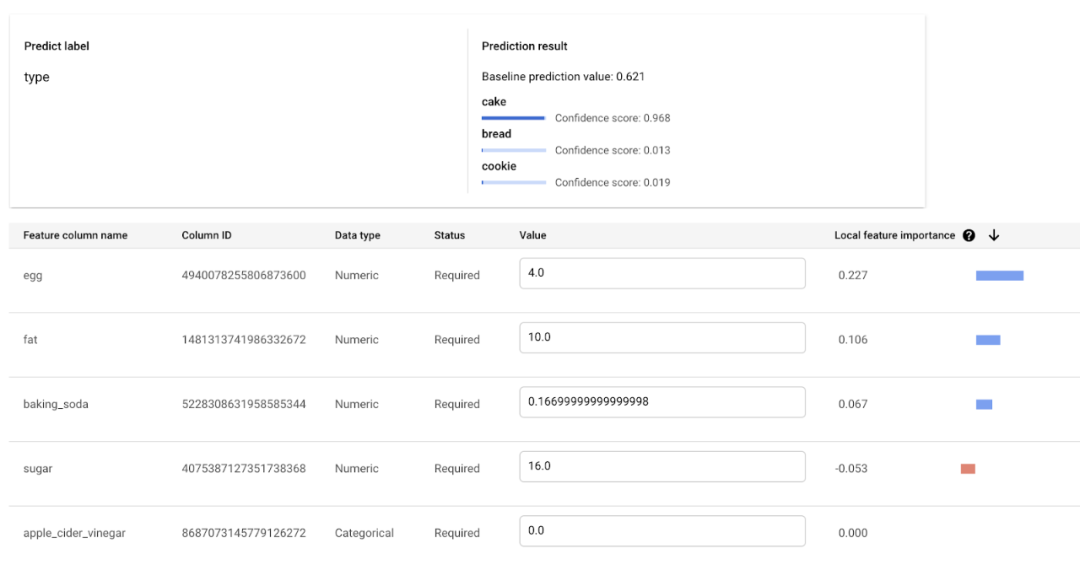Click the cookie confidence score bar
The image size is (1080, 570).
[514, 182]
